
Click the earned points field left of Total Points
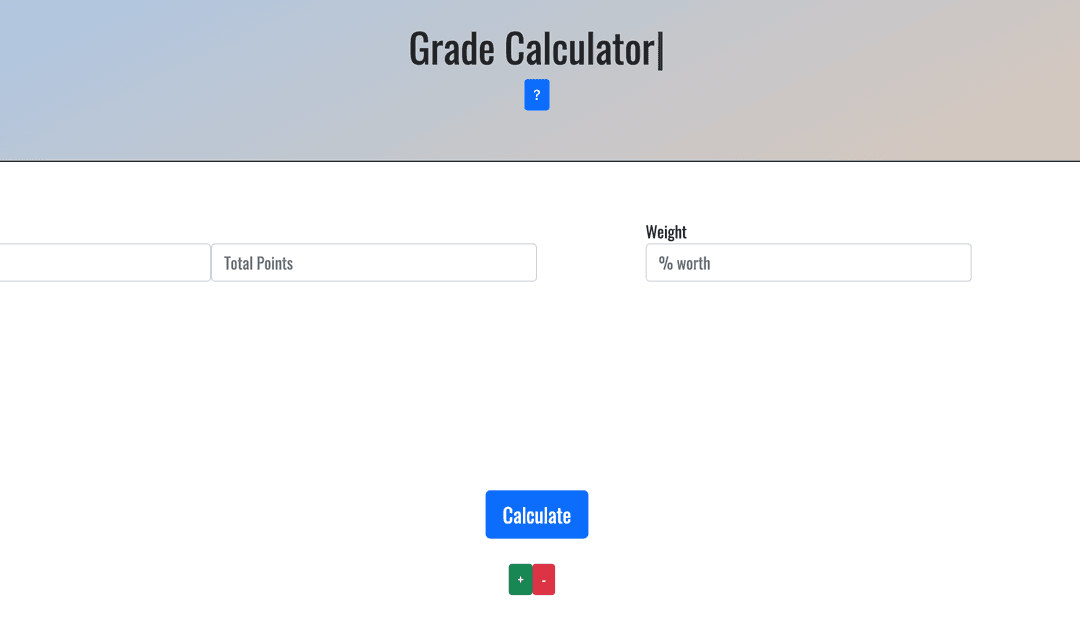click(105, 262)
